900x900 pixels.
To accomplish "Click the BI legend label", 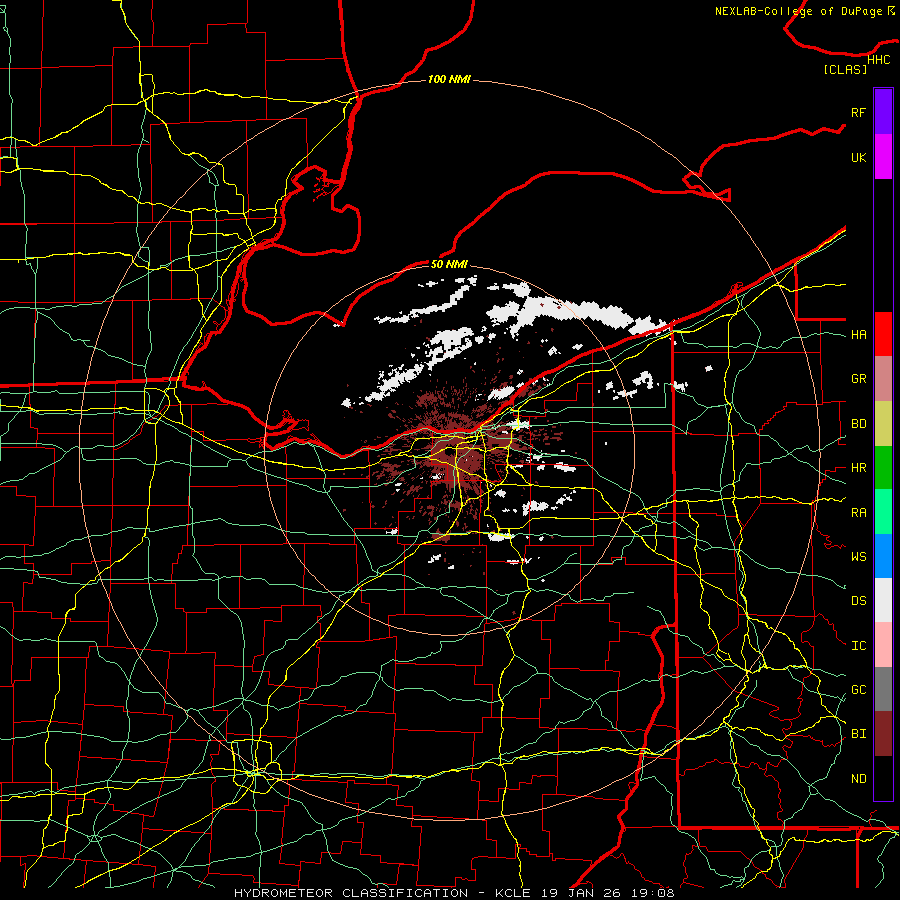I will coord(858,734).
